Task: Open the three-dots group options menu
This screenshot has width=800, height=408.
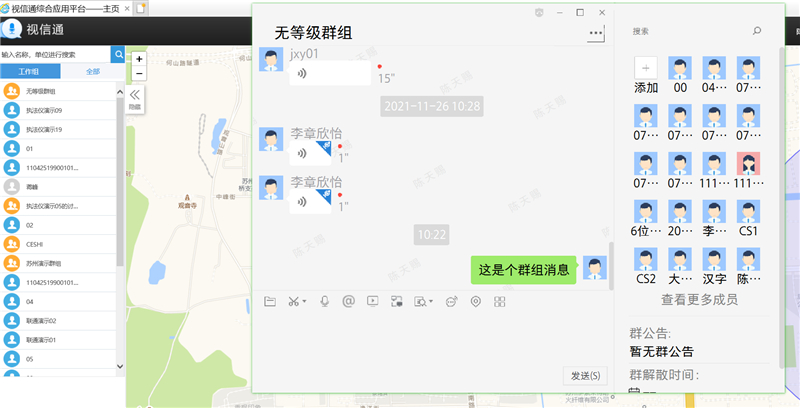Action: pyautogui.click(x=597, y=34)
